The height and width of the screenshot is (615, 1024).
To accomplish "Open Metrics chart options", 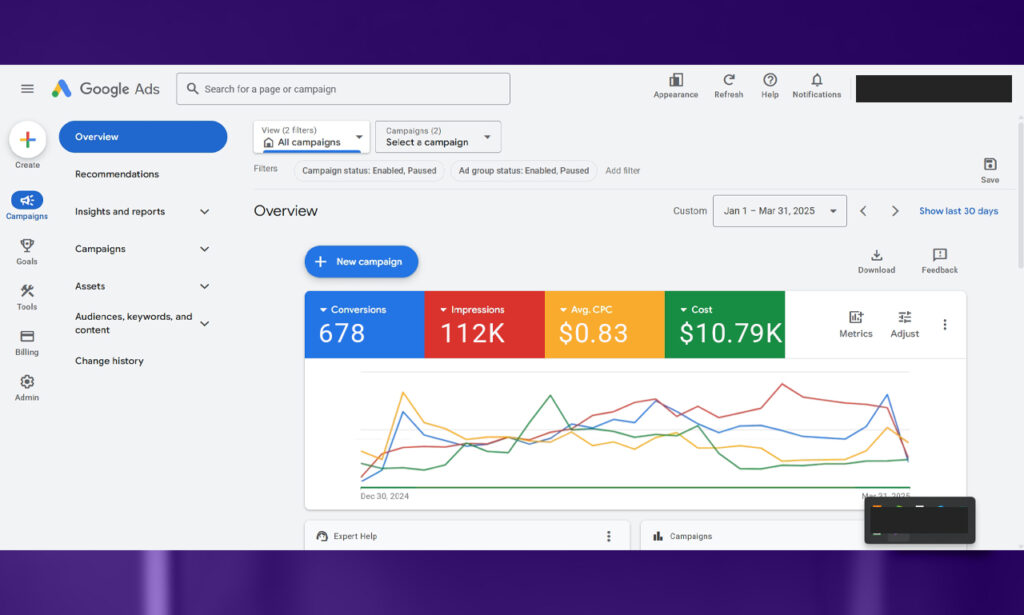I will tap(856, 324).
